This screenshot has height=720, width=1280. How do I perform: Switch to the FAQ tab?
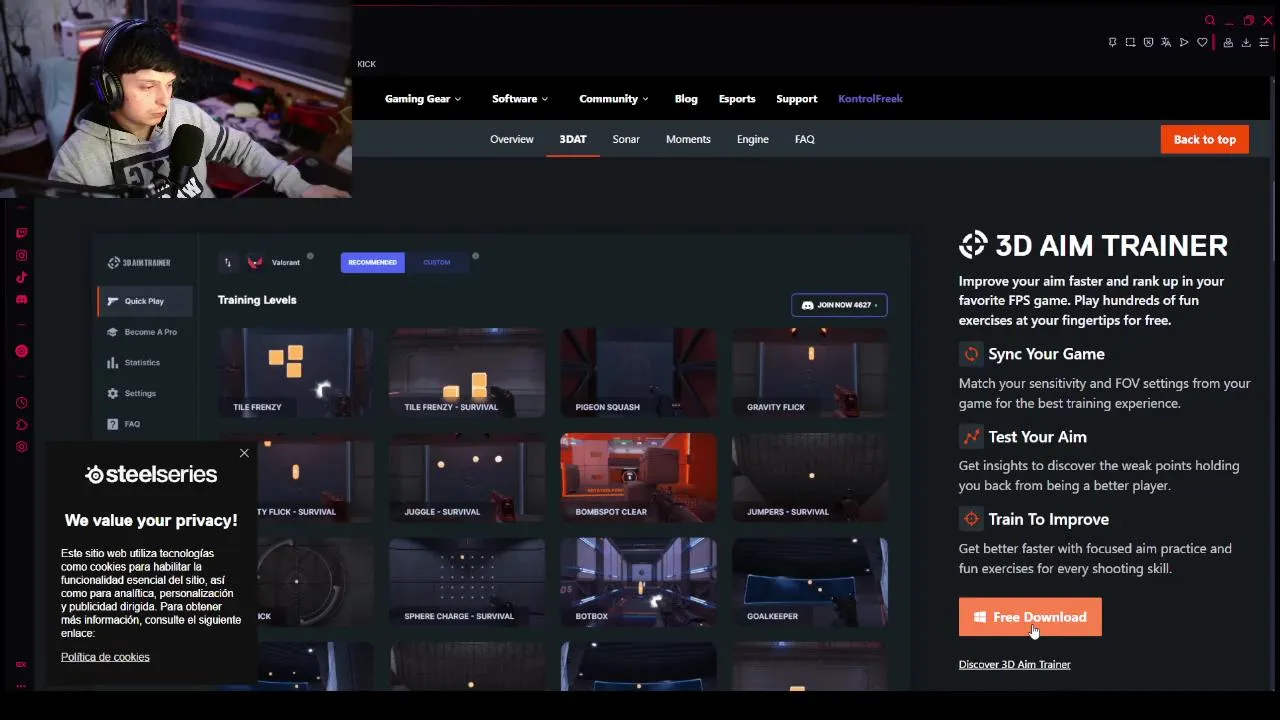(x=805, y=139)
